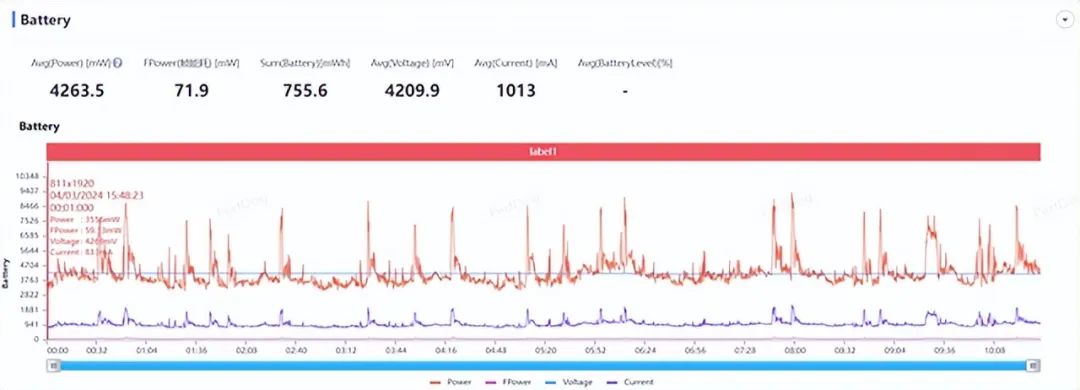Click the FPower value 71.9
This screenshot has width=1080, height=390.
click(191, 90)
